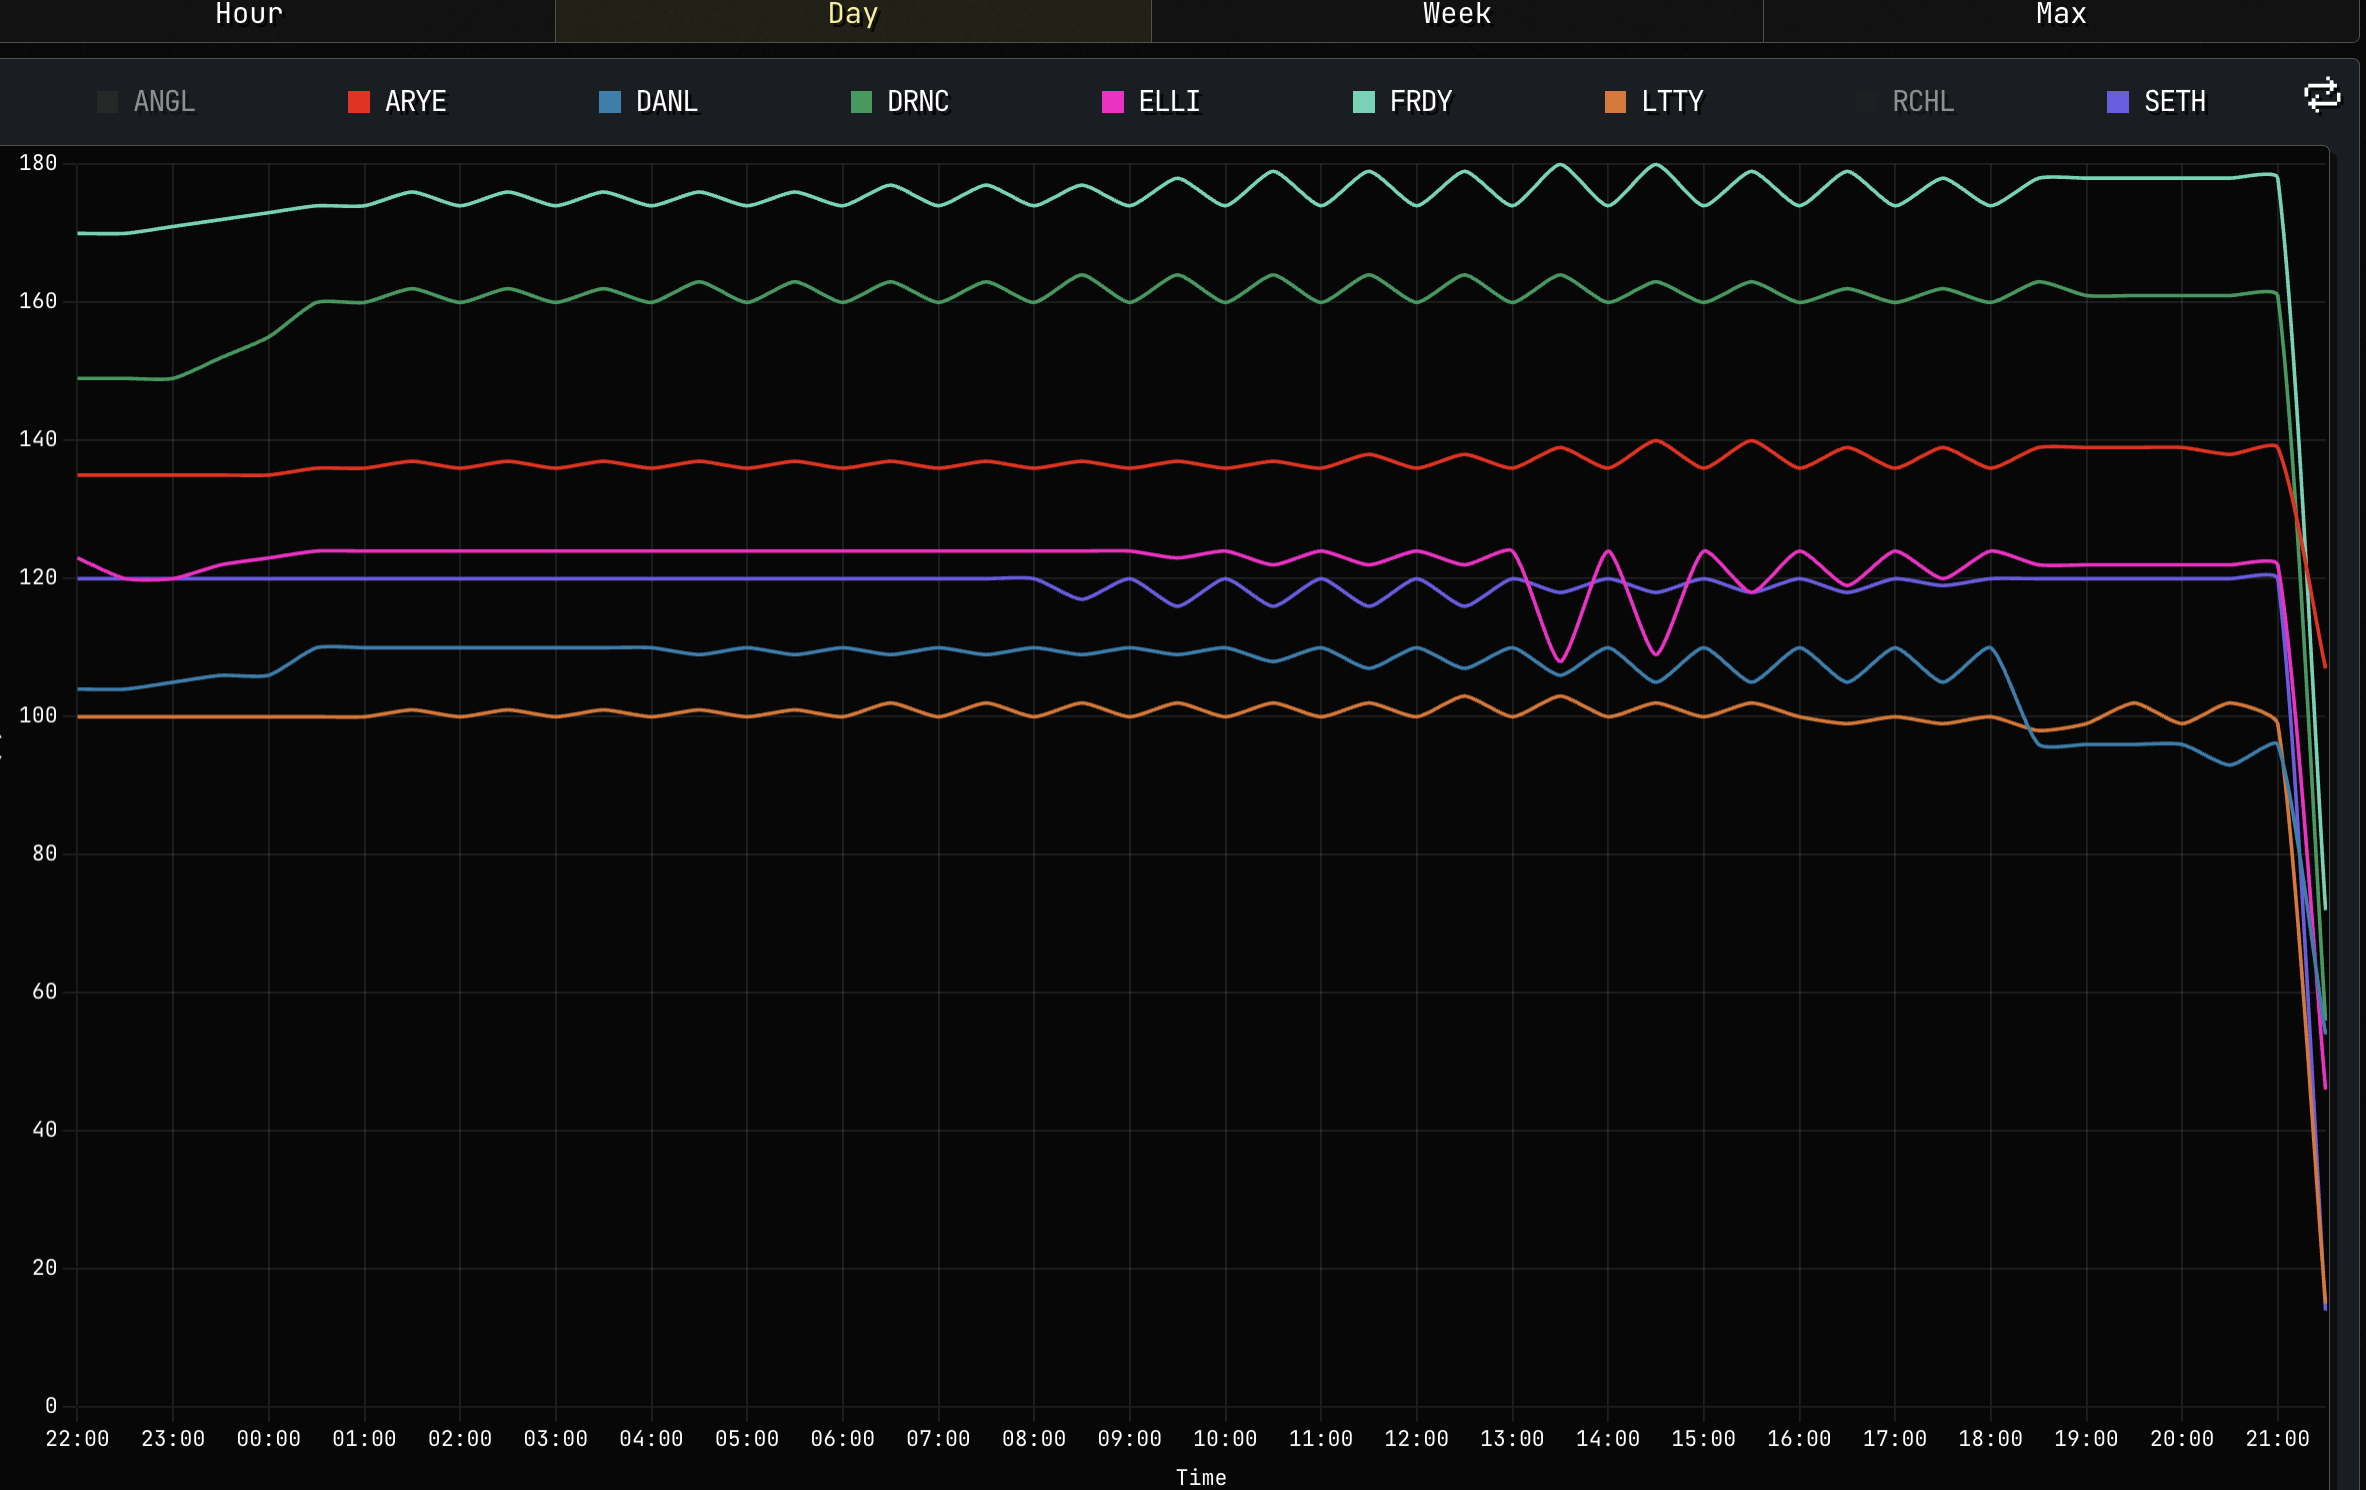2366x1490 pixels.
Task: Click the dimmed ANGL color swatch
Action: point(108,102)
